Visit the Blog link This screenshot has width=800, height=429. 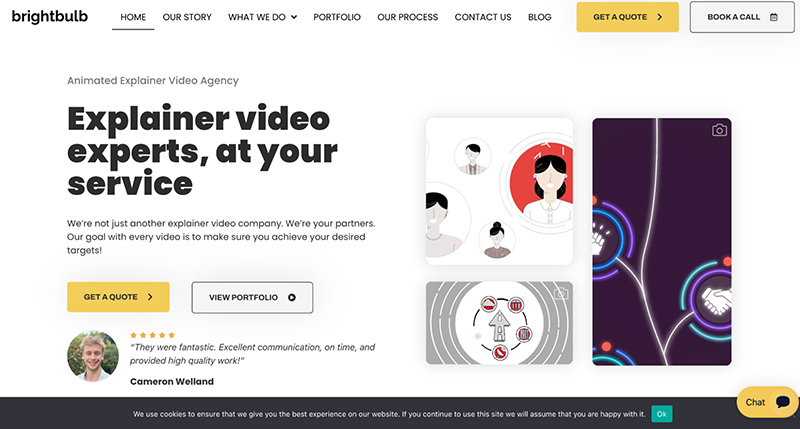(x=539, y=17)
